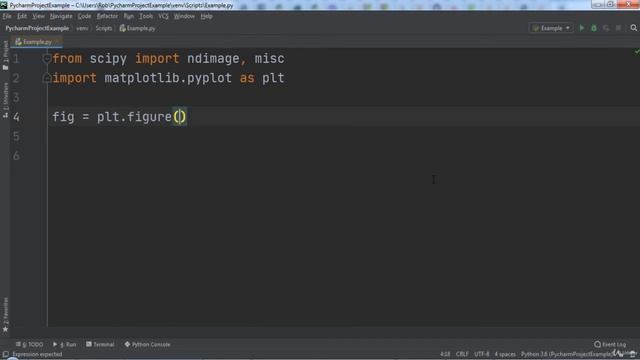Viewport: 640px width, 360px height.
Task: Click the green inspection checkmark indicator
Action: pyautogui.click(x=636, y=51)
